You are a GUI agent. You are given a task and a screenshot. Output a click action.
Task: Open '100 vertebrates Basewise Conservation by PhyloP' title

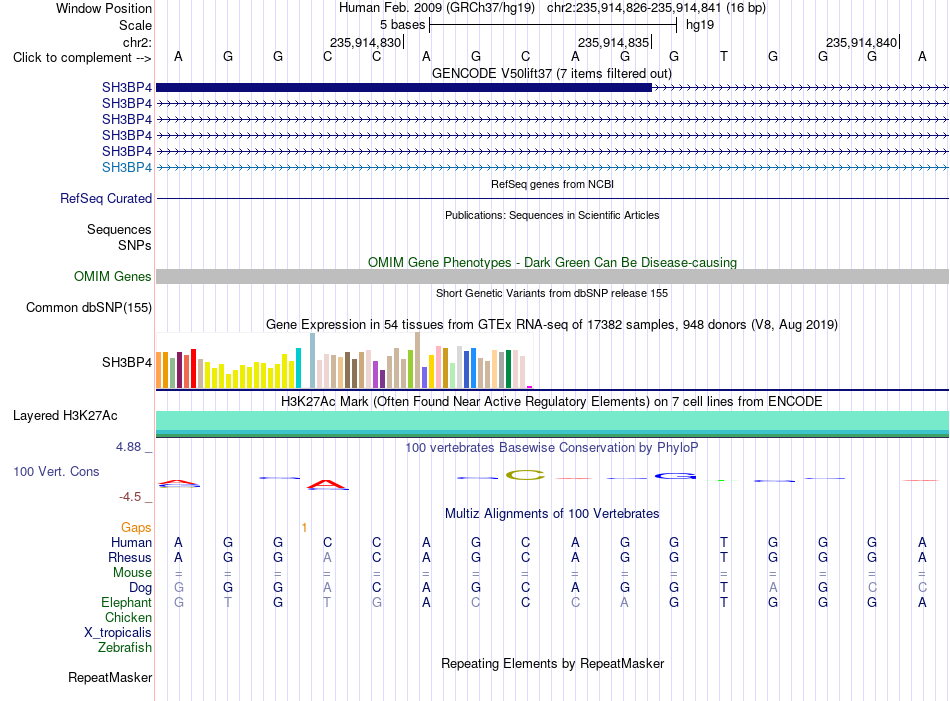click(x=552, y=448)
